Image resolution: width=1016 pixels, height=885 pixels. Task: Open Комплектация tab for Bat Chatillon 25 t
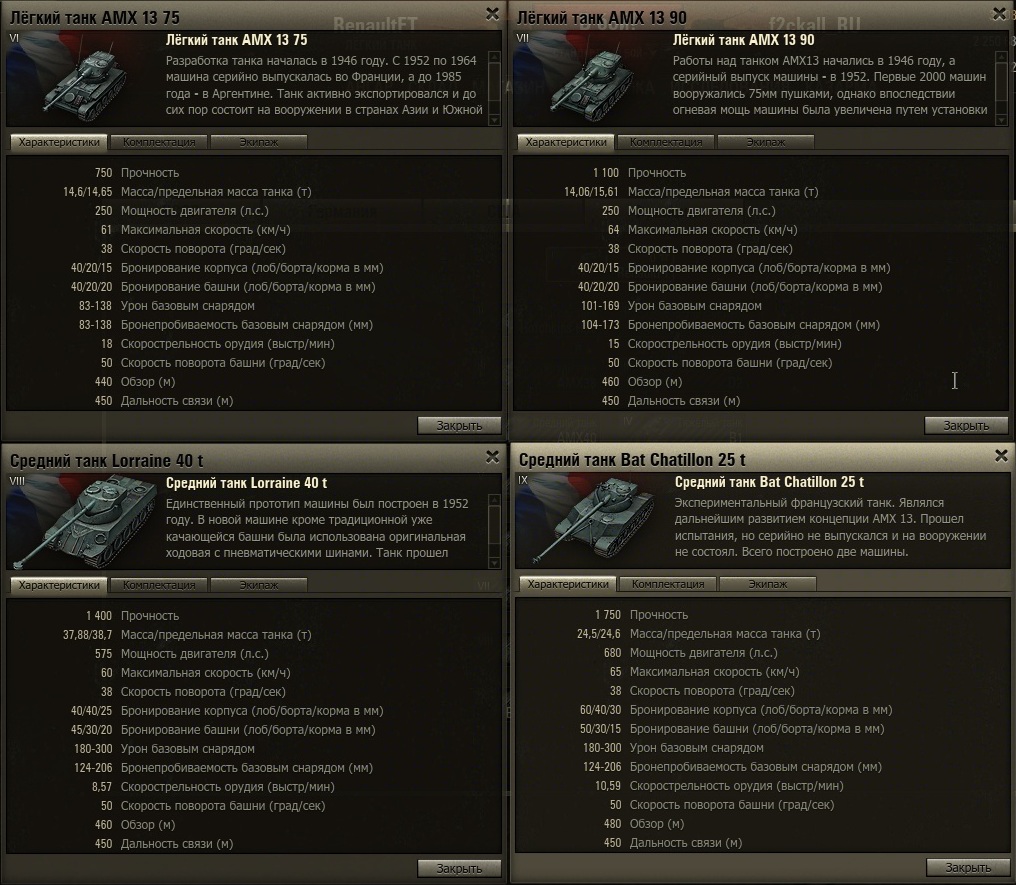coord(667,584)
